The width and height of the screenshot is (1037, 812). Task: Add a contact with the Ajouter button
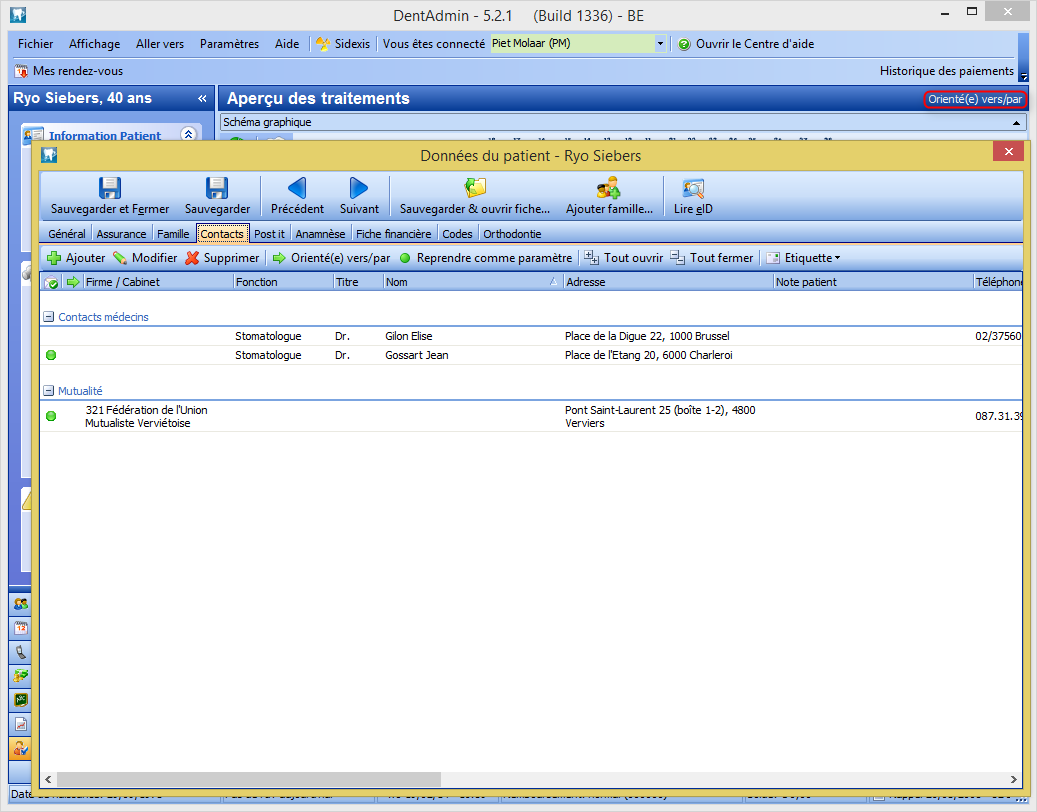(76, 258)
